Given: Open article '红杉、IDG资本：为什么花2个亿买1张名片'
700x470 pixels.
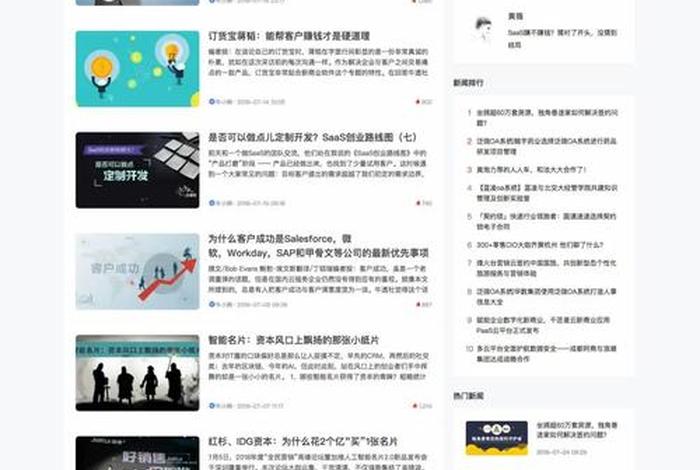Looking at the screenshot, I should [x=303, y=441].
